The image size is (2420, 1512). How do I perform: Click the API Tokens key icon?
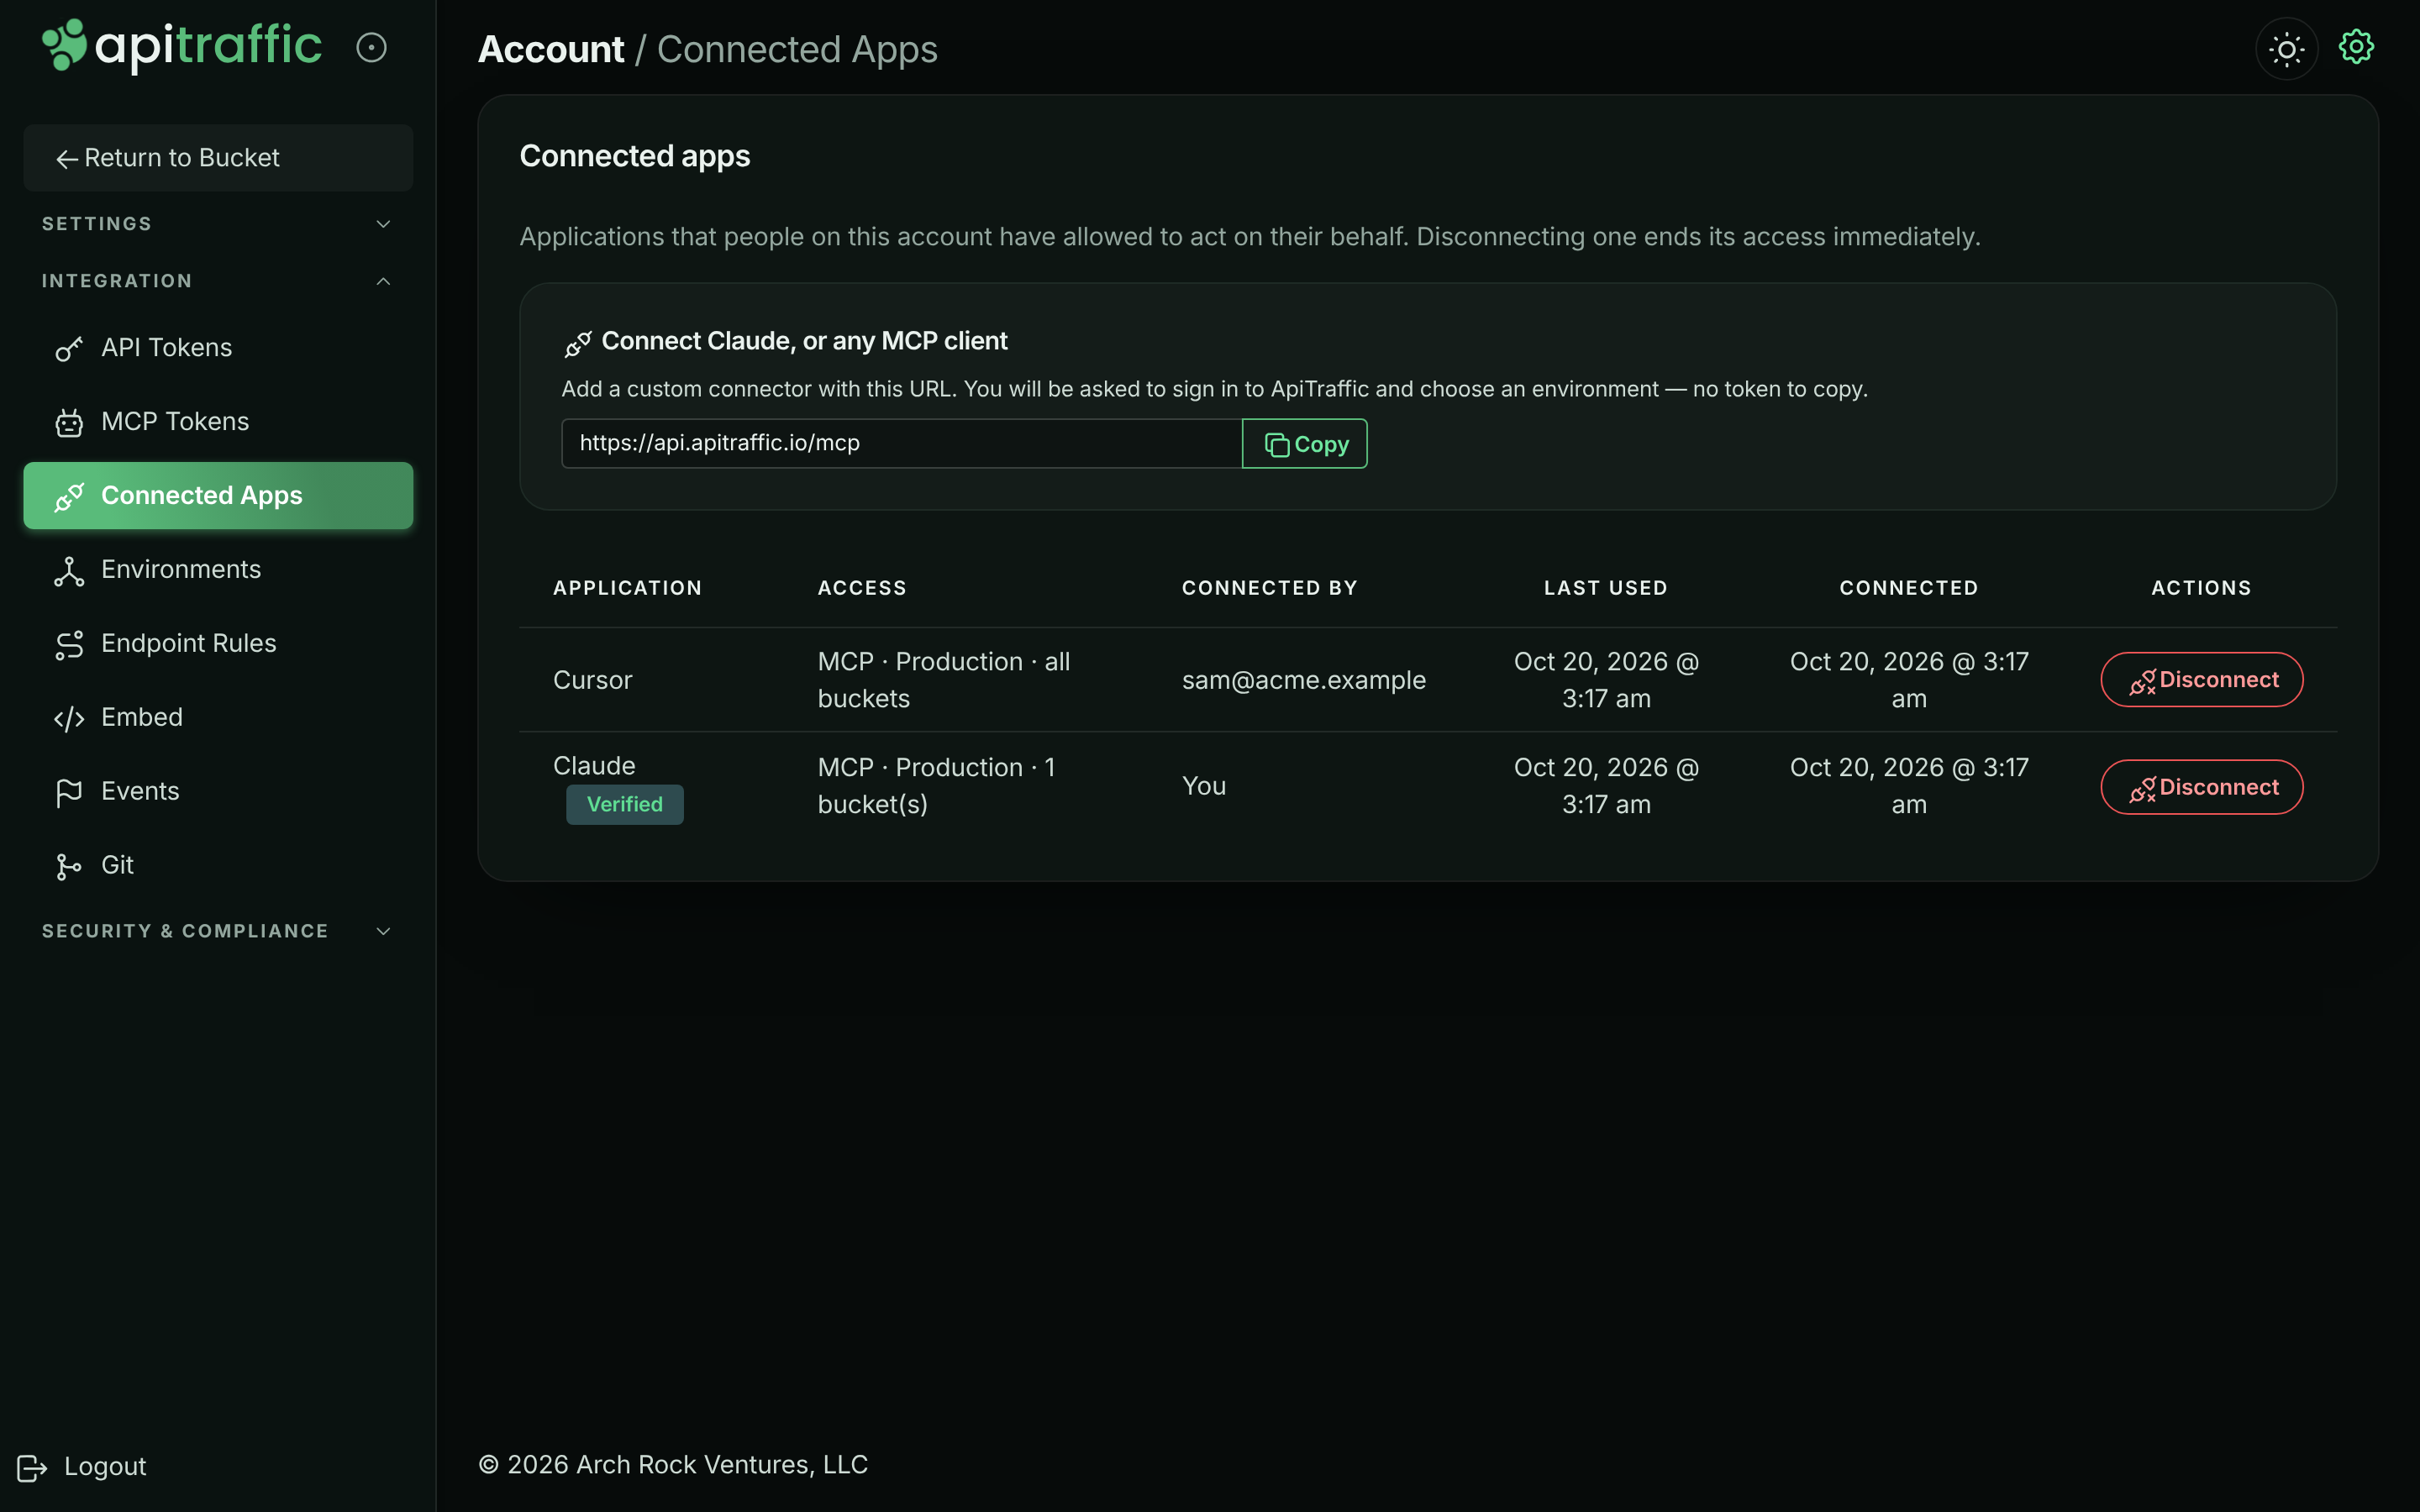click(69, 348)
